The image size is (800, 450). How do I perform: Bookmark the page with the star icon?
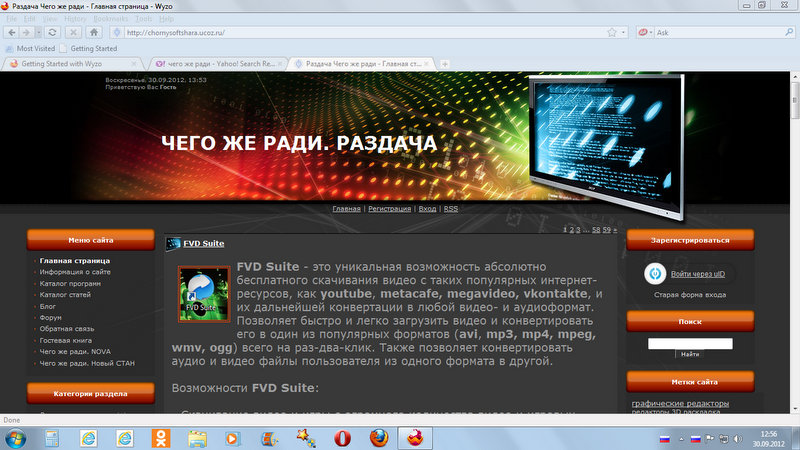(612, 32)
